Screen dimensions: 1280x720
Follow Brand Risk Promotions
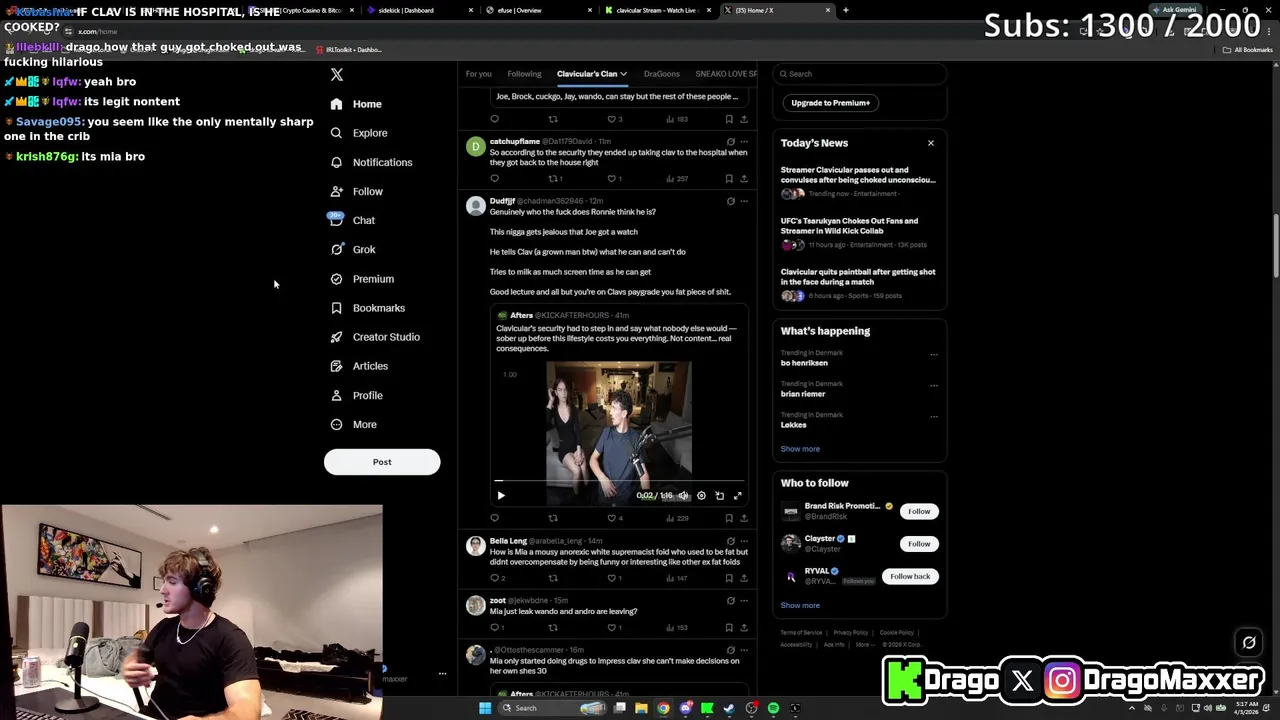click(x=919, y=511)
